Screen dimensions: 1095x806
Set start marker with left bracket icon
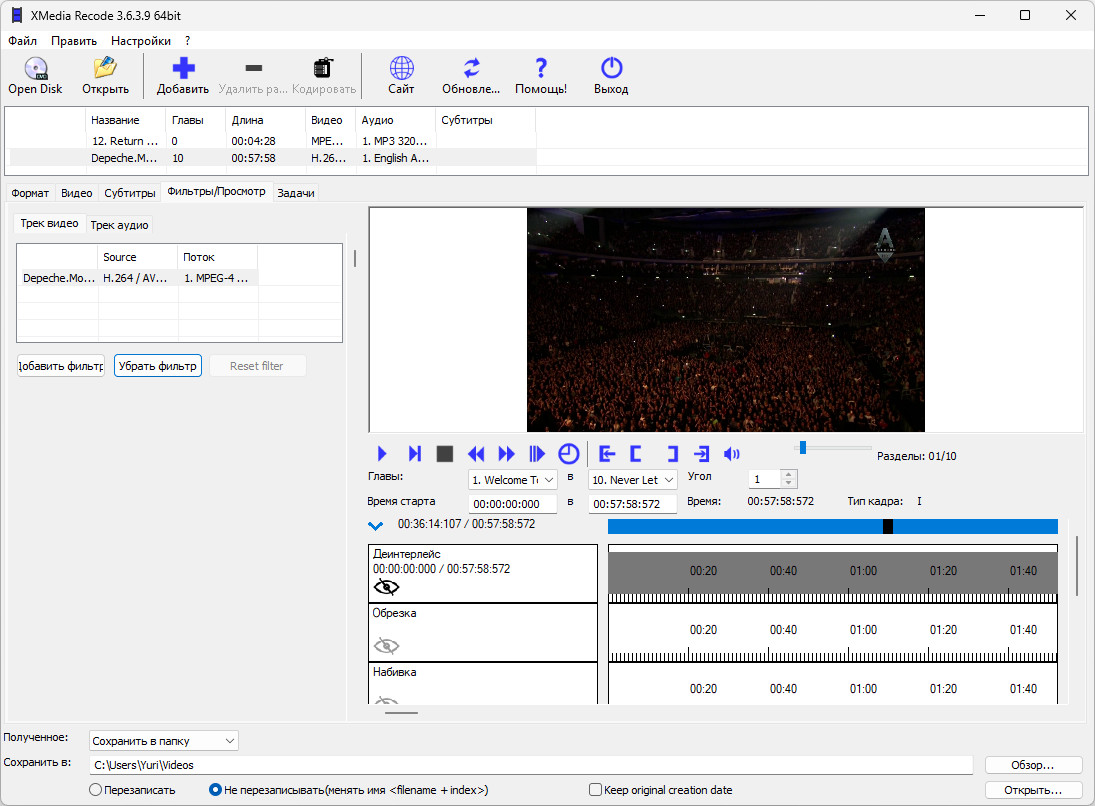click(635, 454)
